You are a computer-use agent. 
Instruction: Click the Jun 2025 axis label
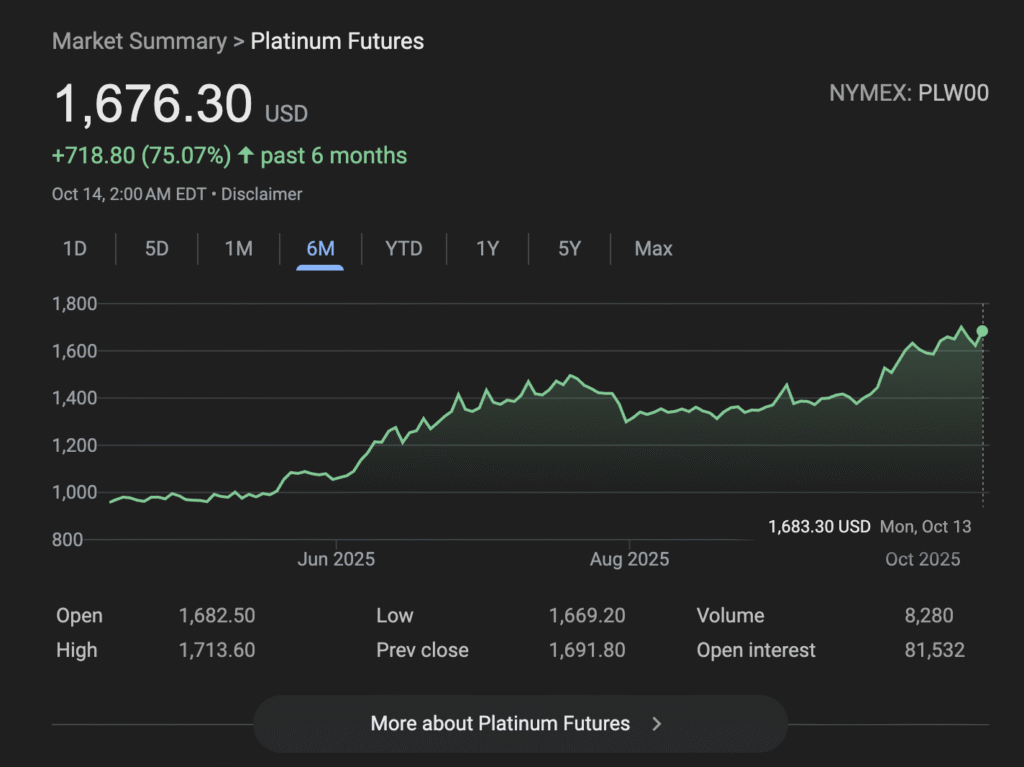click(336, 559)
